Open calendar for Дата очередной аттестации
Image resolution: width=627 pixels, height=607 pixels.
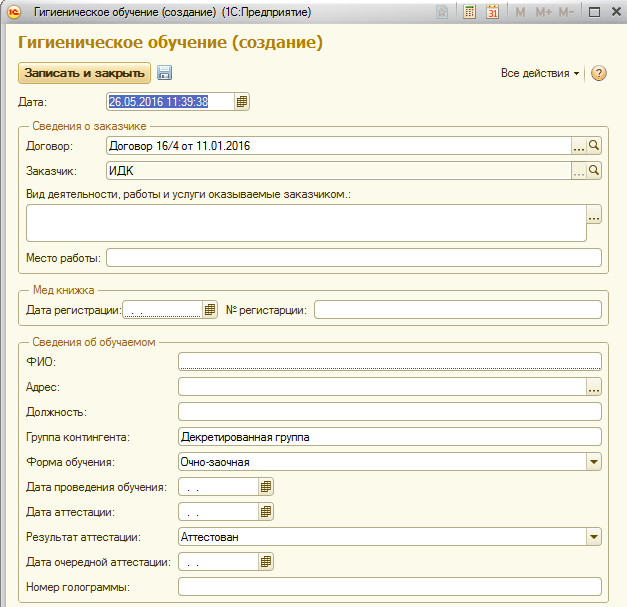click(x=266, y=562)
